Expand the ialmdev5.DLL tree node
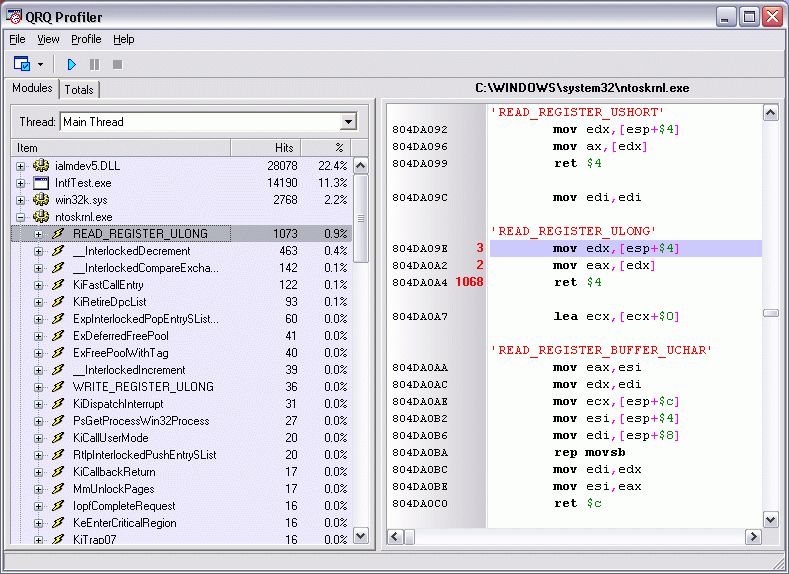 pos(20,166)
